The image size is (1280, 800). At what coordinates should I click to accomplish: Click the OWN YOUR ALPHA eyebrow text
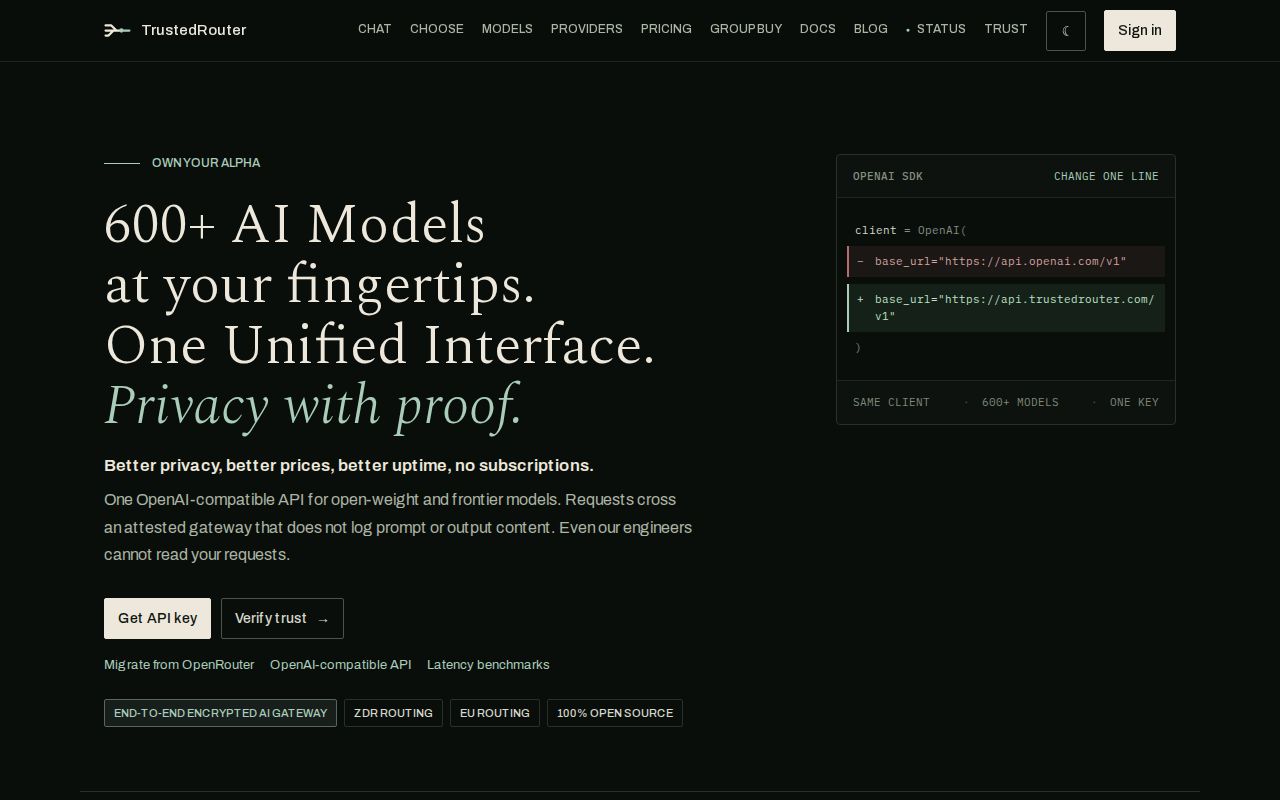pos(206,163)
